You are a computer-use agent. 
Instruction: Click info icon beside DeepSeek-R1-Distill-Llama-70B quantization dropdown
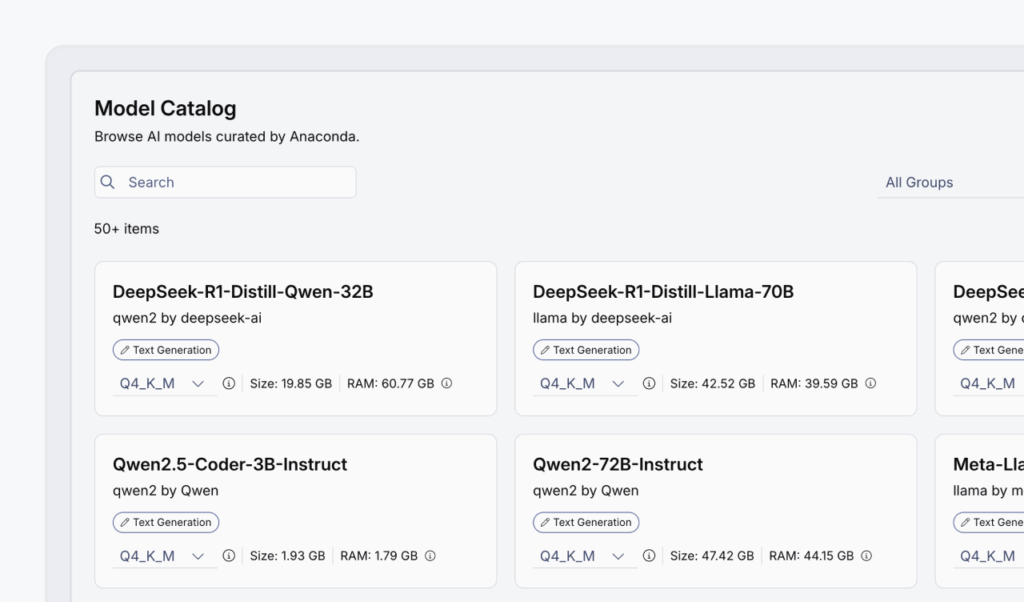click(x=649, y=383)
